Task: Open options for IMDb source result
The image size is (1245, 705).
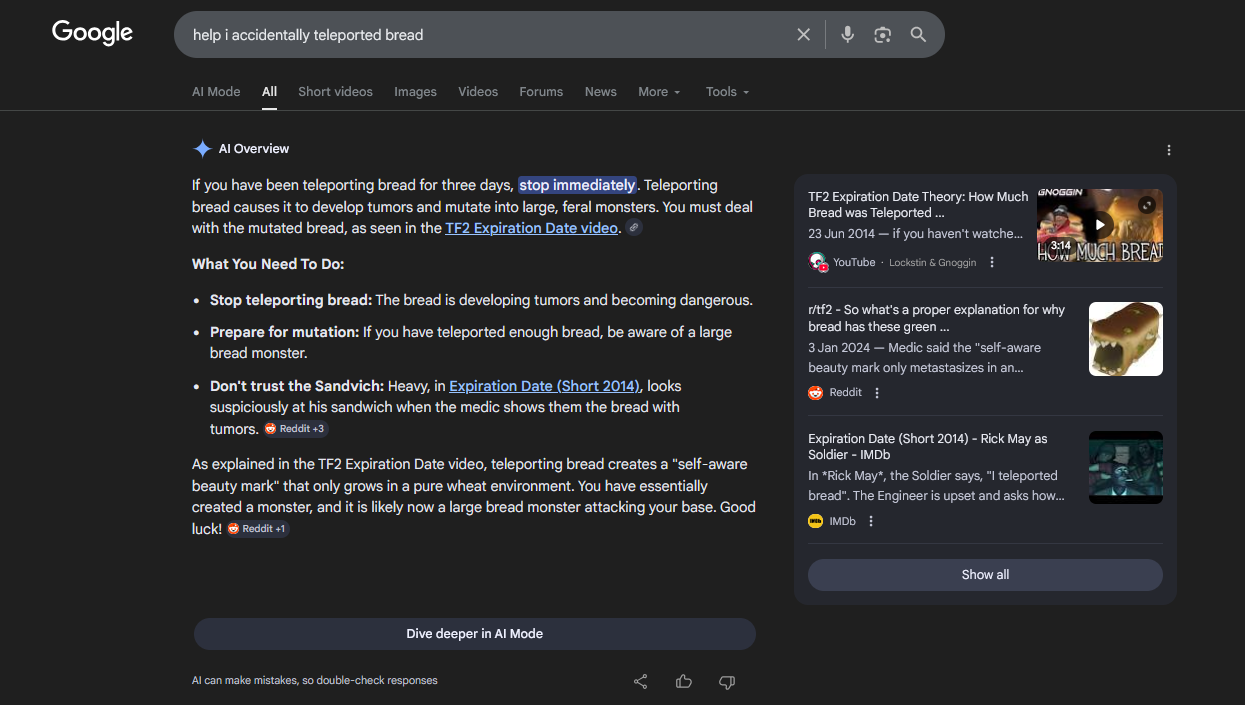Action: coord(871,521)
